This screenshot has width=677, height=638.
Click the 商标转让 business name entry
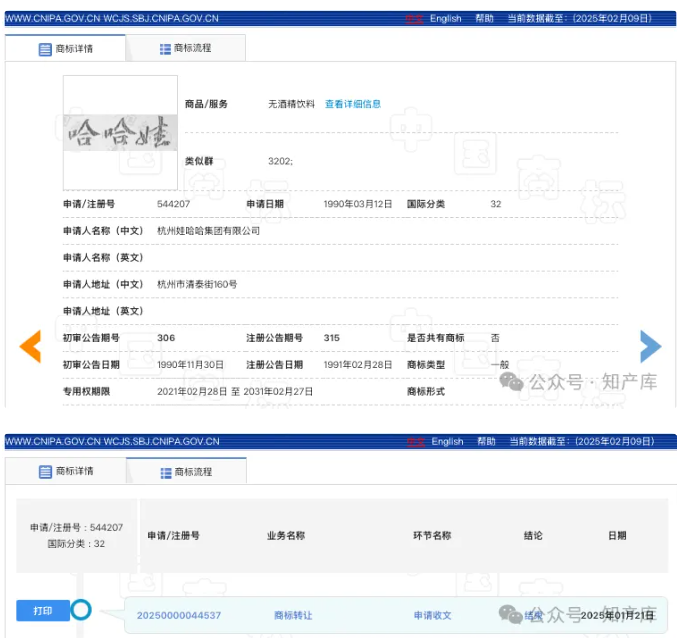(x=293, y=615)
